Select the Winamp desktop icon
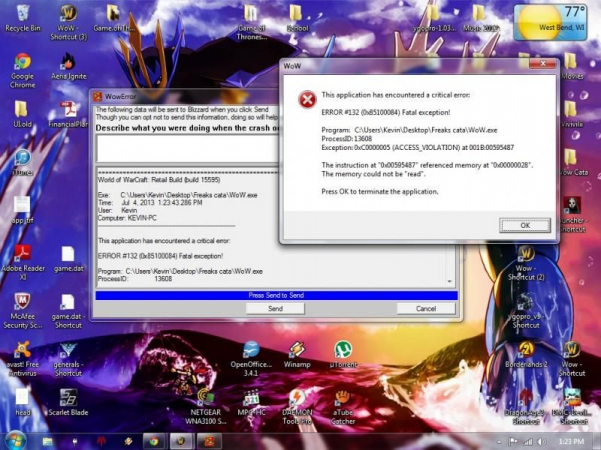Screen dimensions: 601x450 297,355
